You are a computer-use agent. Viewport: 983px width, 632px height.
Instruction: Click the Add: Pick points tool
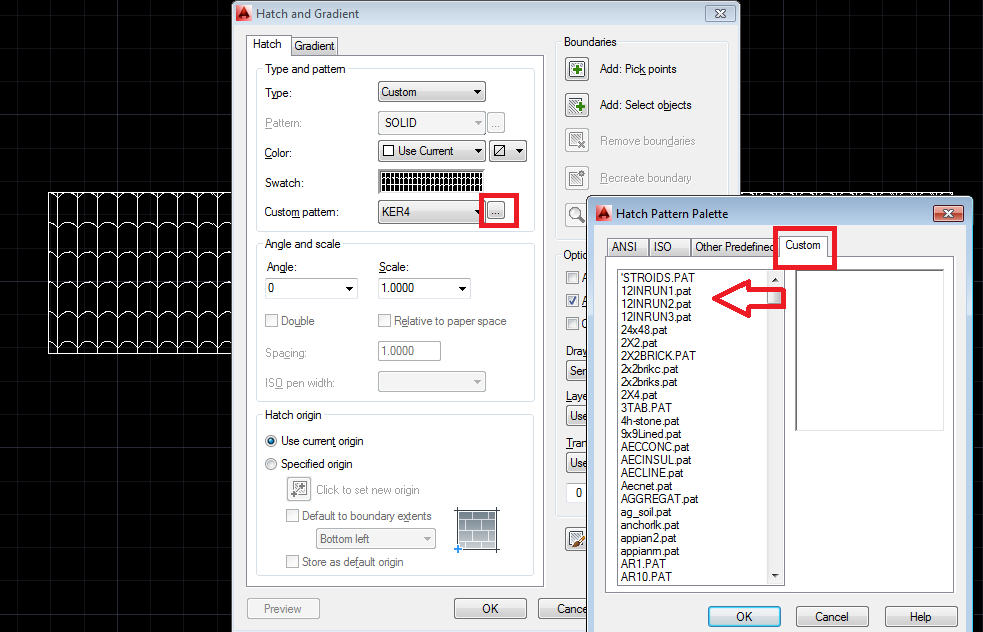coord(577,69)
